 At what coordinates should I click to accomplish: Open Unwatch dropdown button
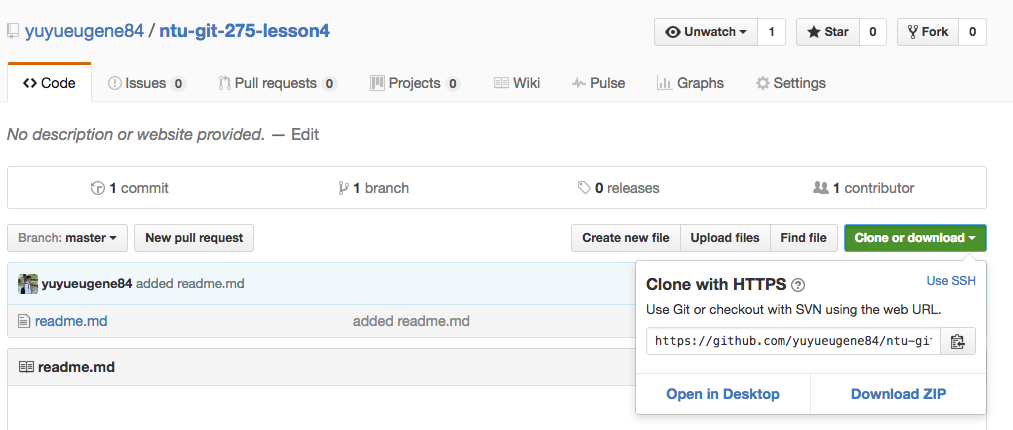click(706, 32)
